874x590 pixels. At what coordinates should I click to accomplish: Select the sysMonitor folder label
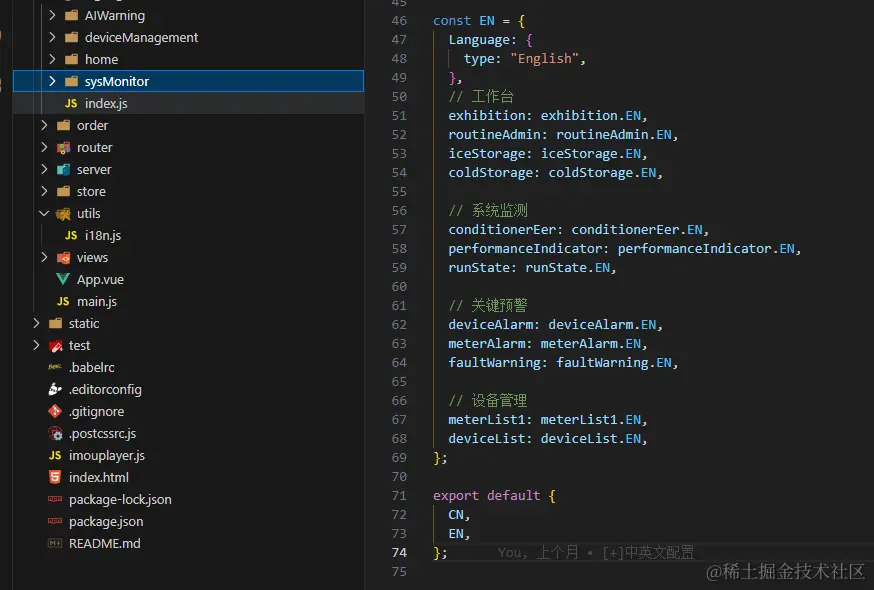click(116, 81)
